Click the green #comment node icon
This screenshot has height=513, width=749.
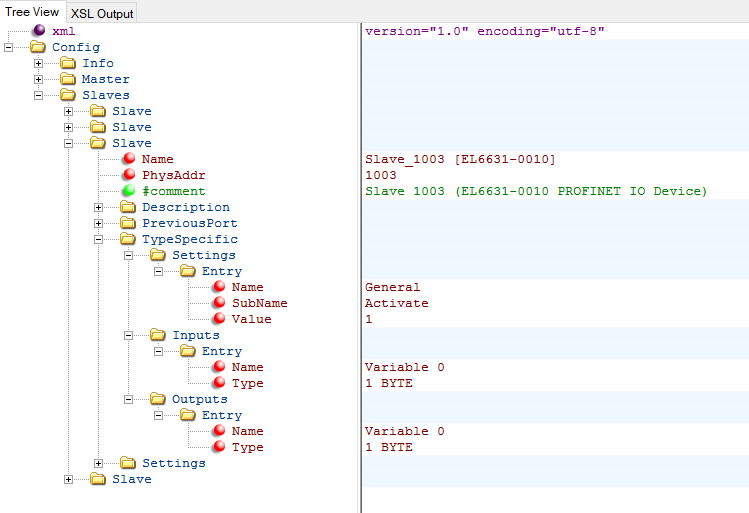[x=128, y=191]
